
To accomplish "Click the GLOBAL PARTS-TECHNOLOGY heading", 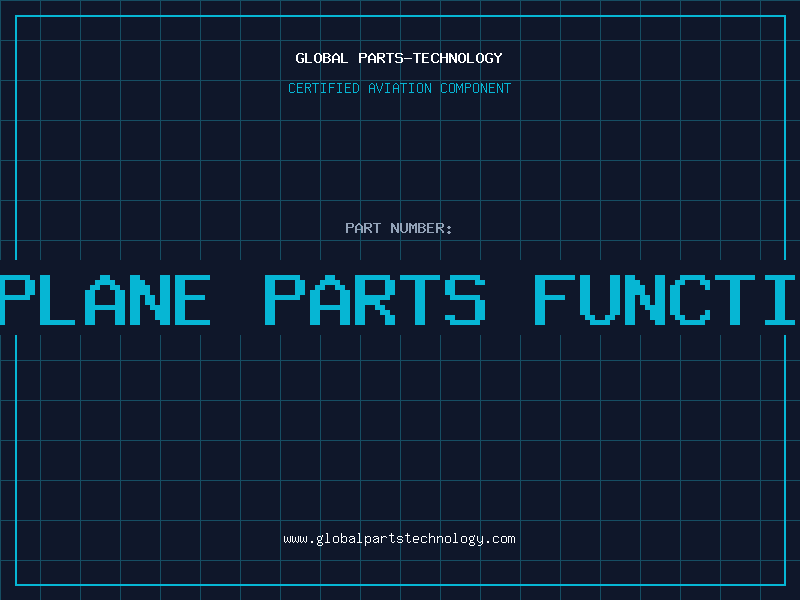I will pos(399,58).
